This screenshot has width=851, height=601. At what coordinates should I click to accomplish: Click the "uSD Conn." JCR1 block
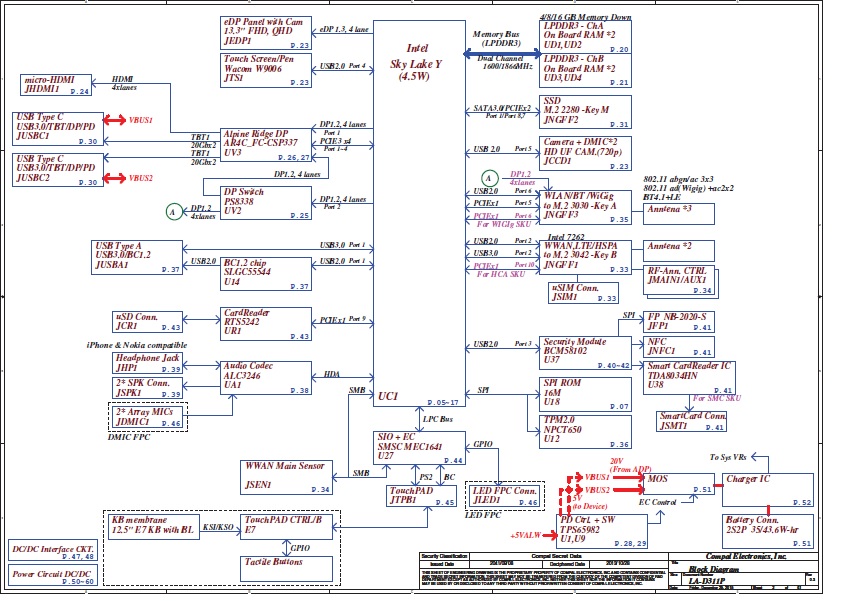click(x=147, y=322)
